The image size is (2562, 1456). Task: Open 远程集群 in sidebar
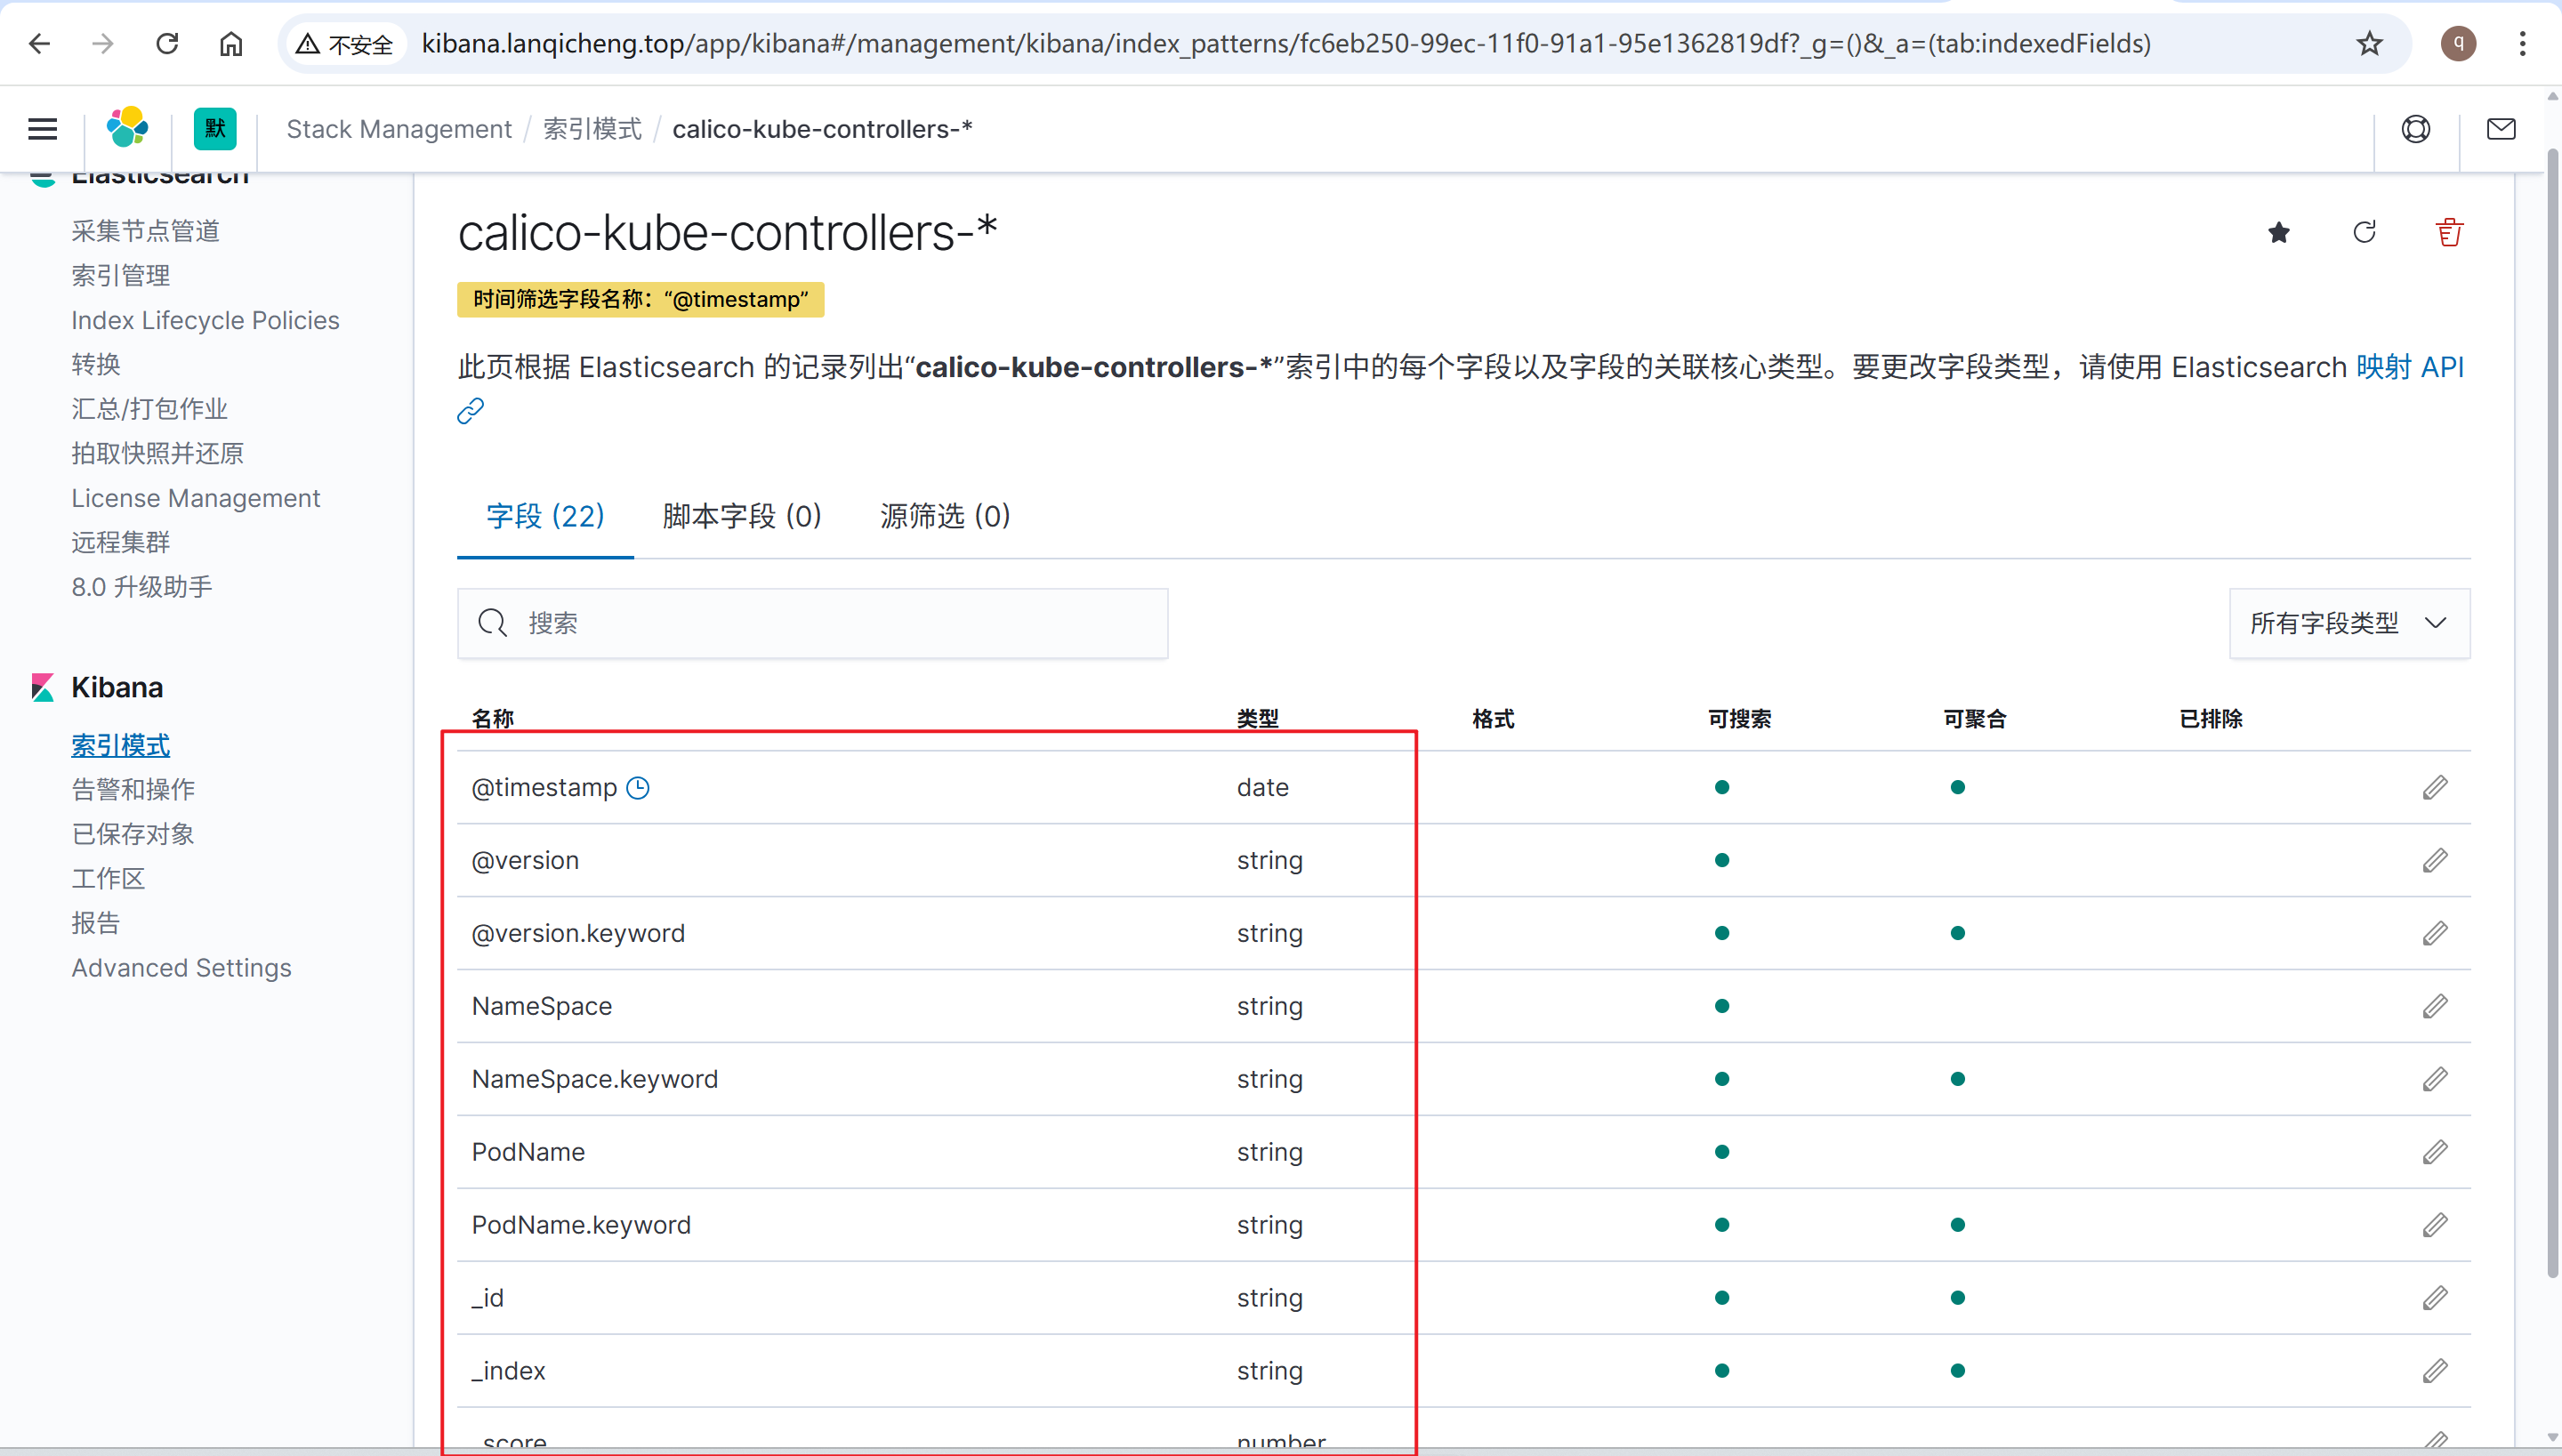[120, 543]
